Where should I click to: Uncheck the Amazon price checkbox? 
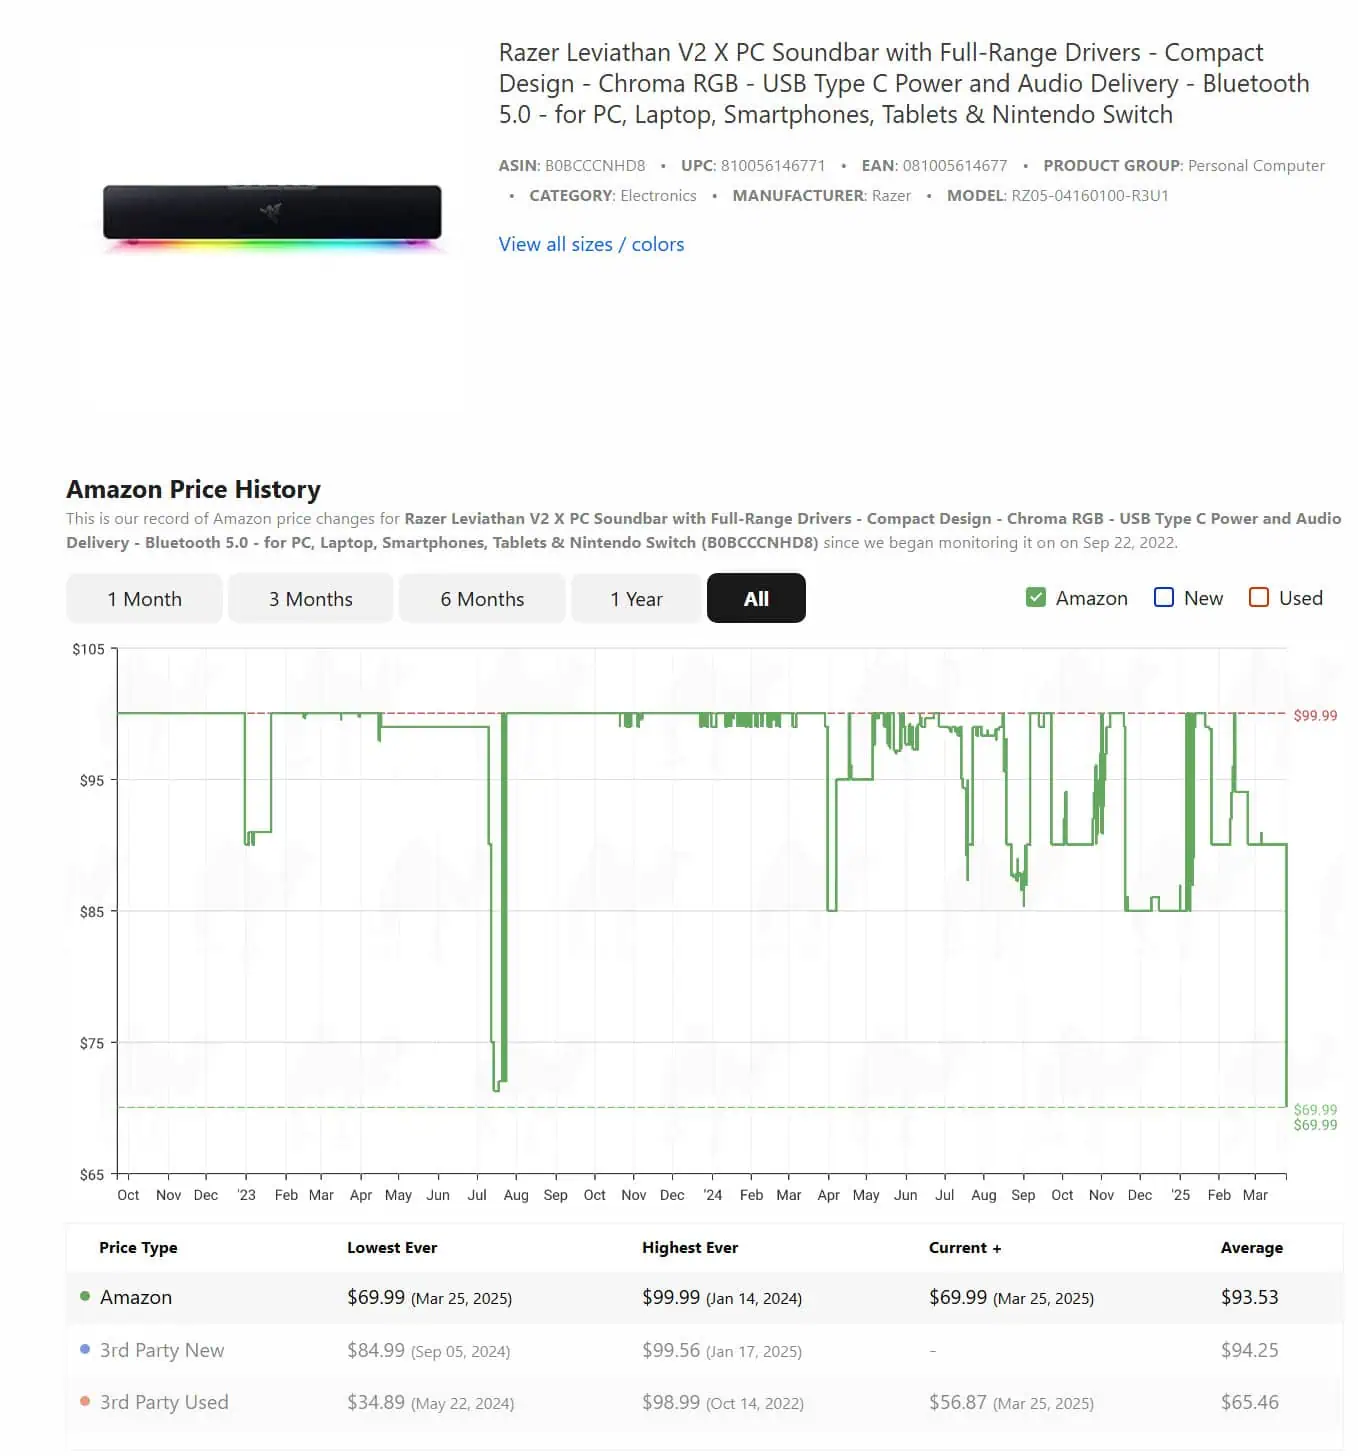click(x=1036, y=597)
